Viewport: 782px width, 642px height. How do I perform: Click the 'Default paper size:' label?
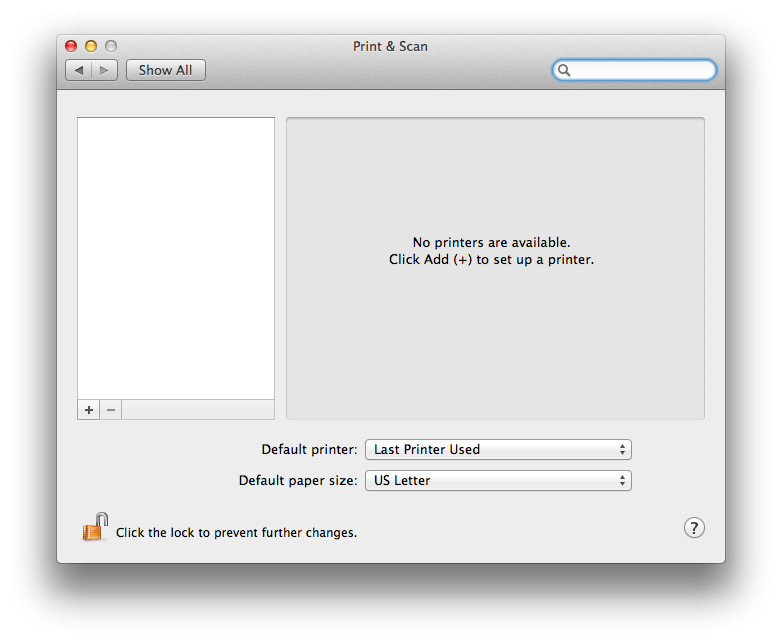[298, 480]
